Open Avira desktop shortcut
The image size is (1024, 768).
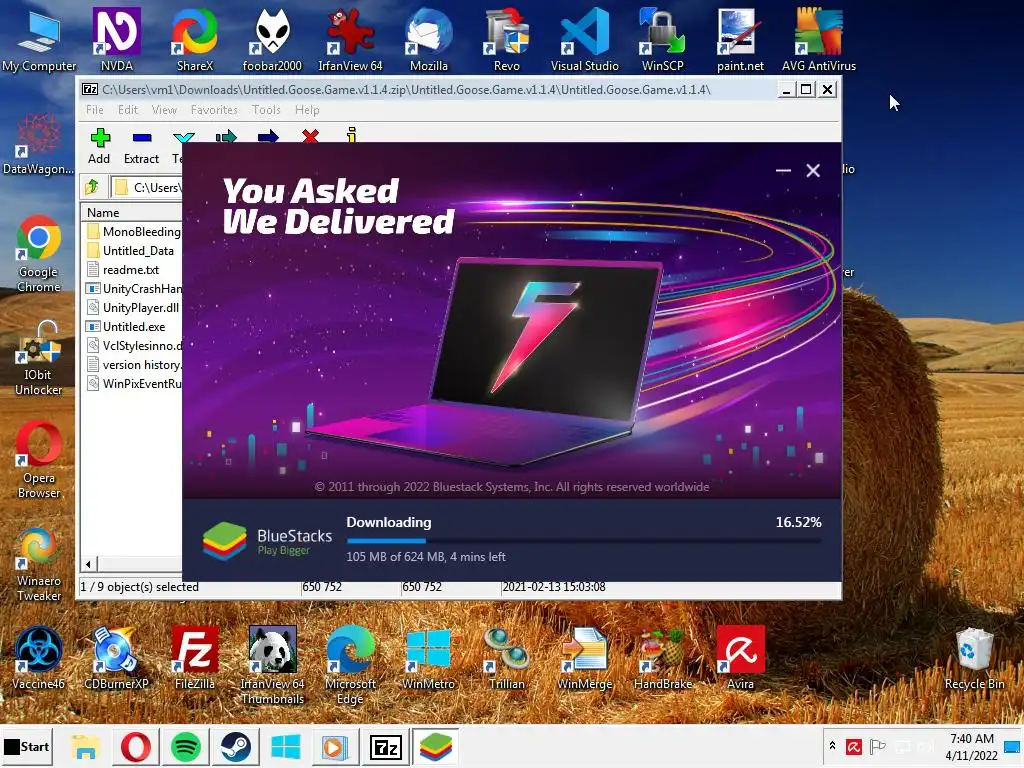click(740, 658)
